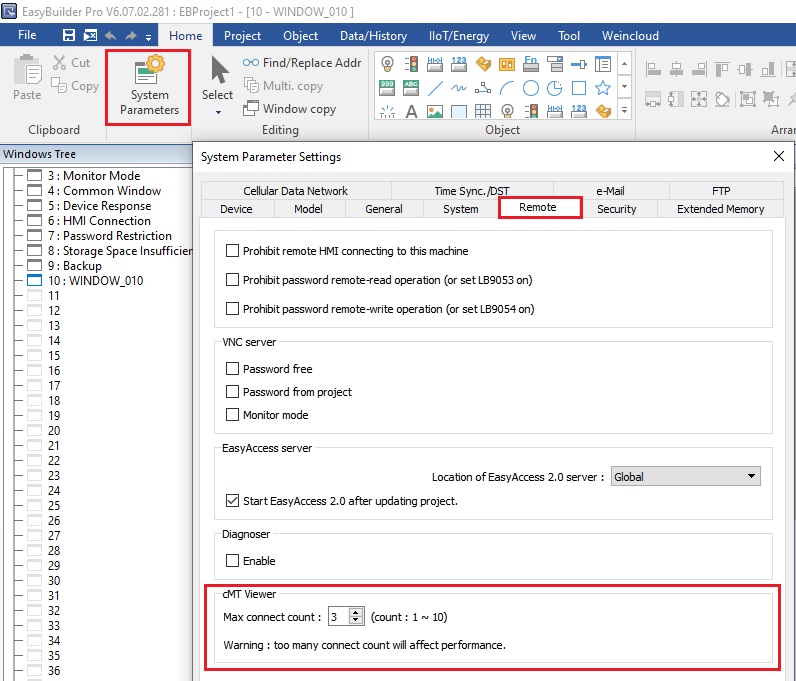Click into the Max connect count field
The width and height of the screenshot is (796, 681).
coord(339,617)
